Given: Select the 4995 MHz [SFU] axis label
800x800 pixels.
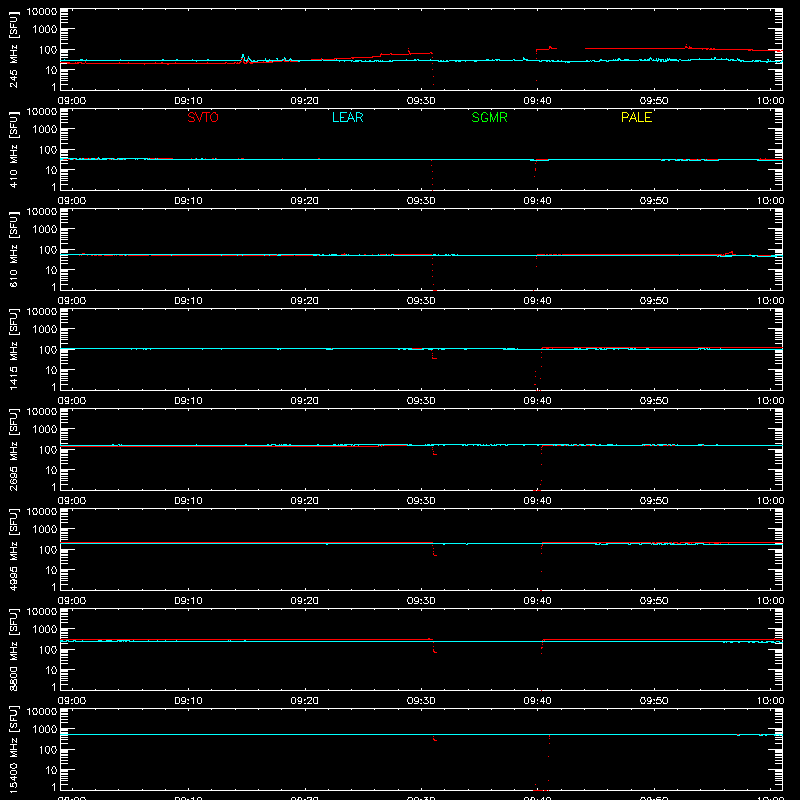Looking at the screenshot, I should [14, 549].
